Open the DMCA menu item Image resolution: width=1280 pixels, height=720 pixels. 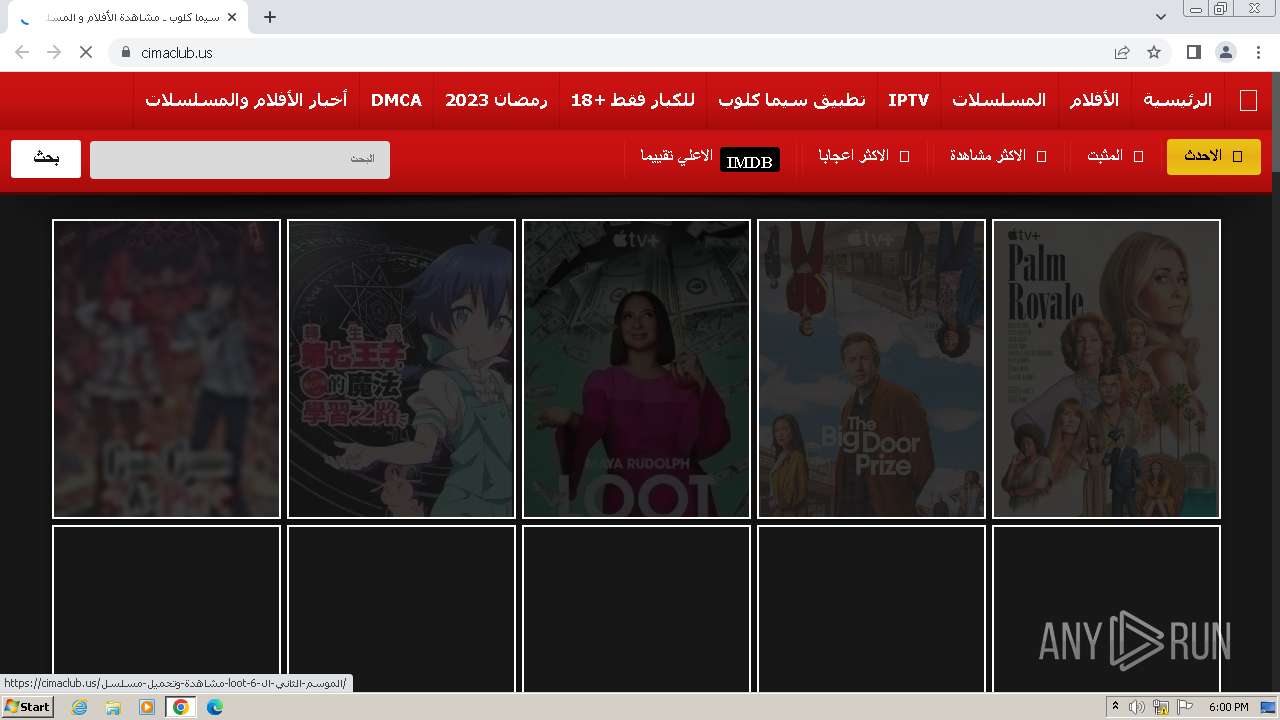396,100
